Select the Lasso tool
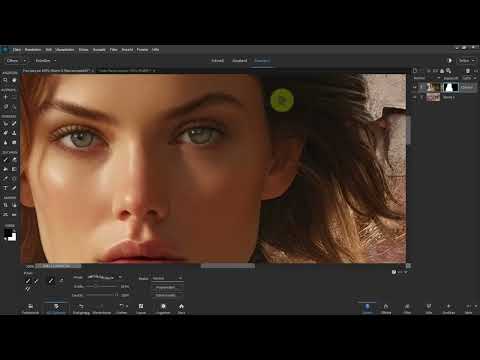 [x=5, y=107]
